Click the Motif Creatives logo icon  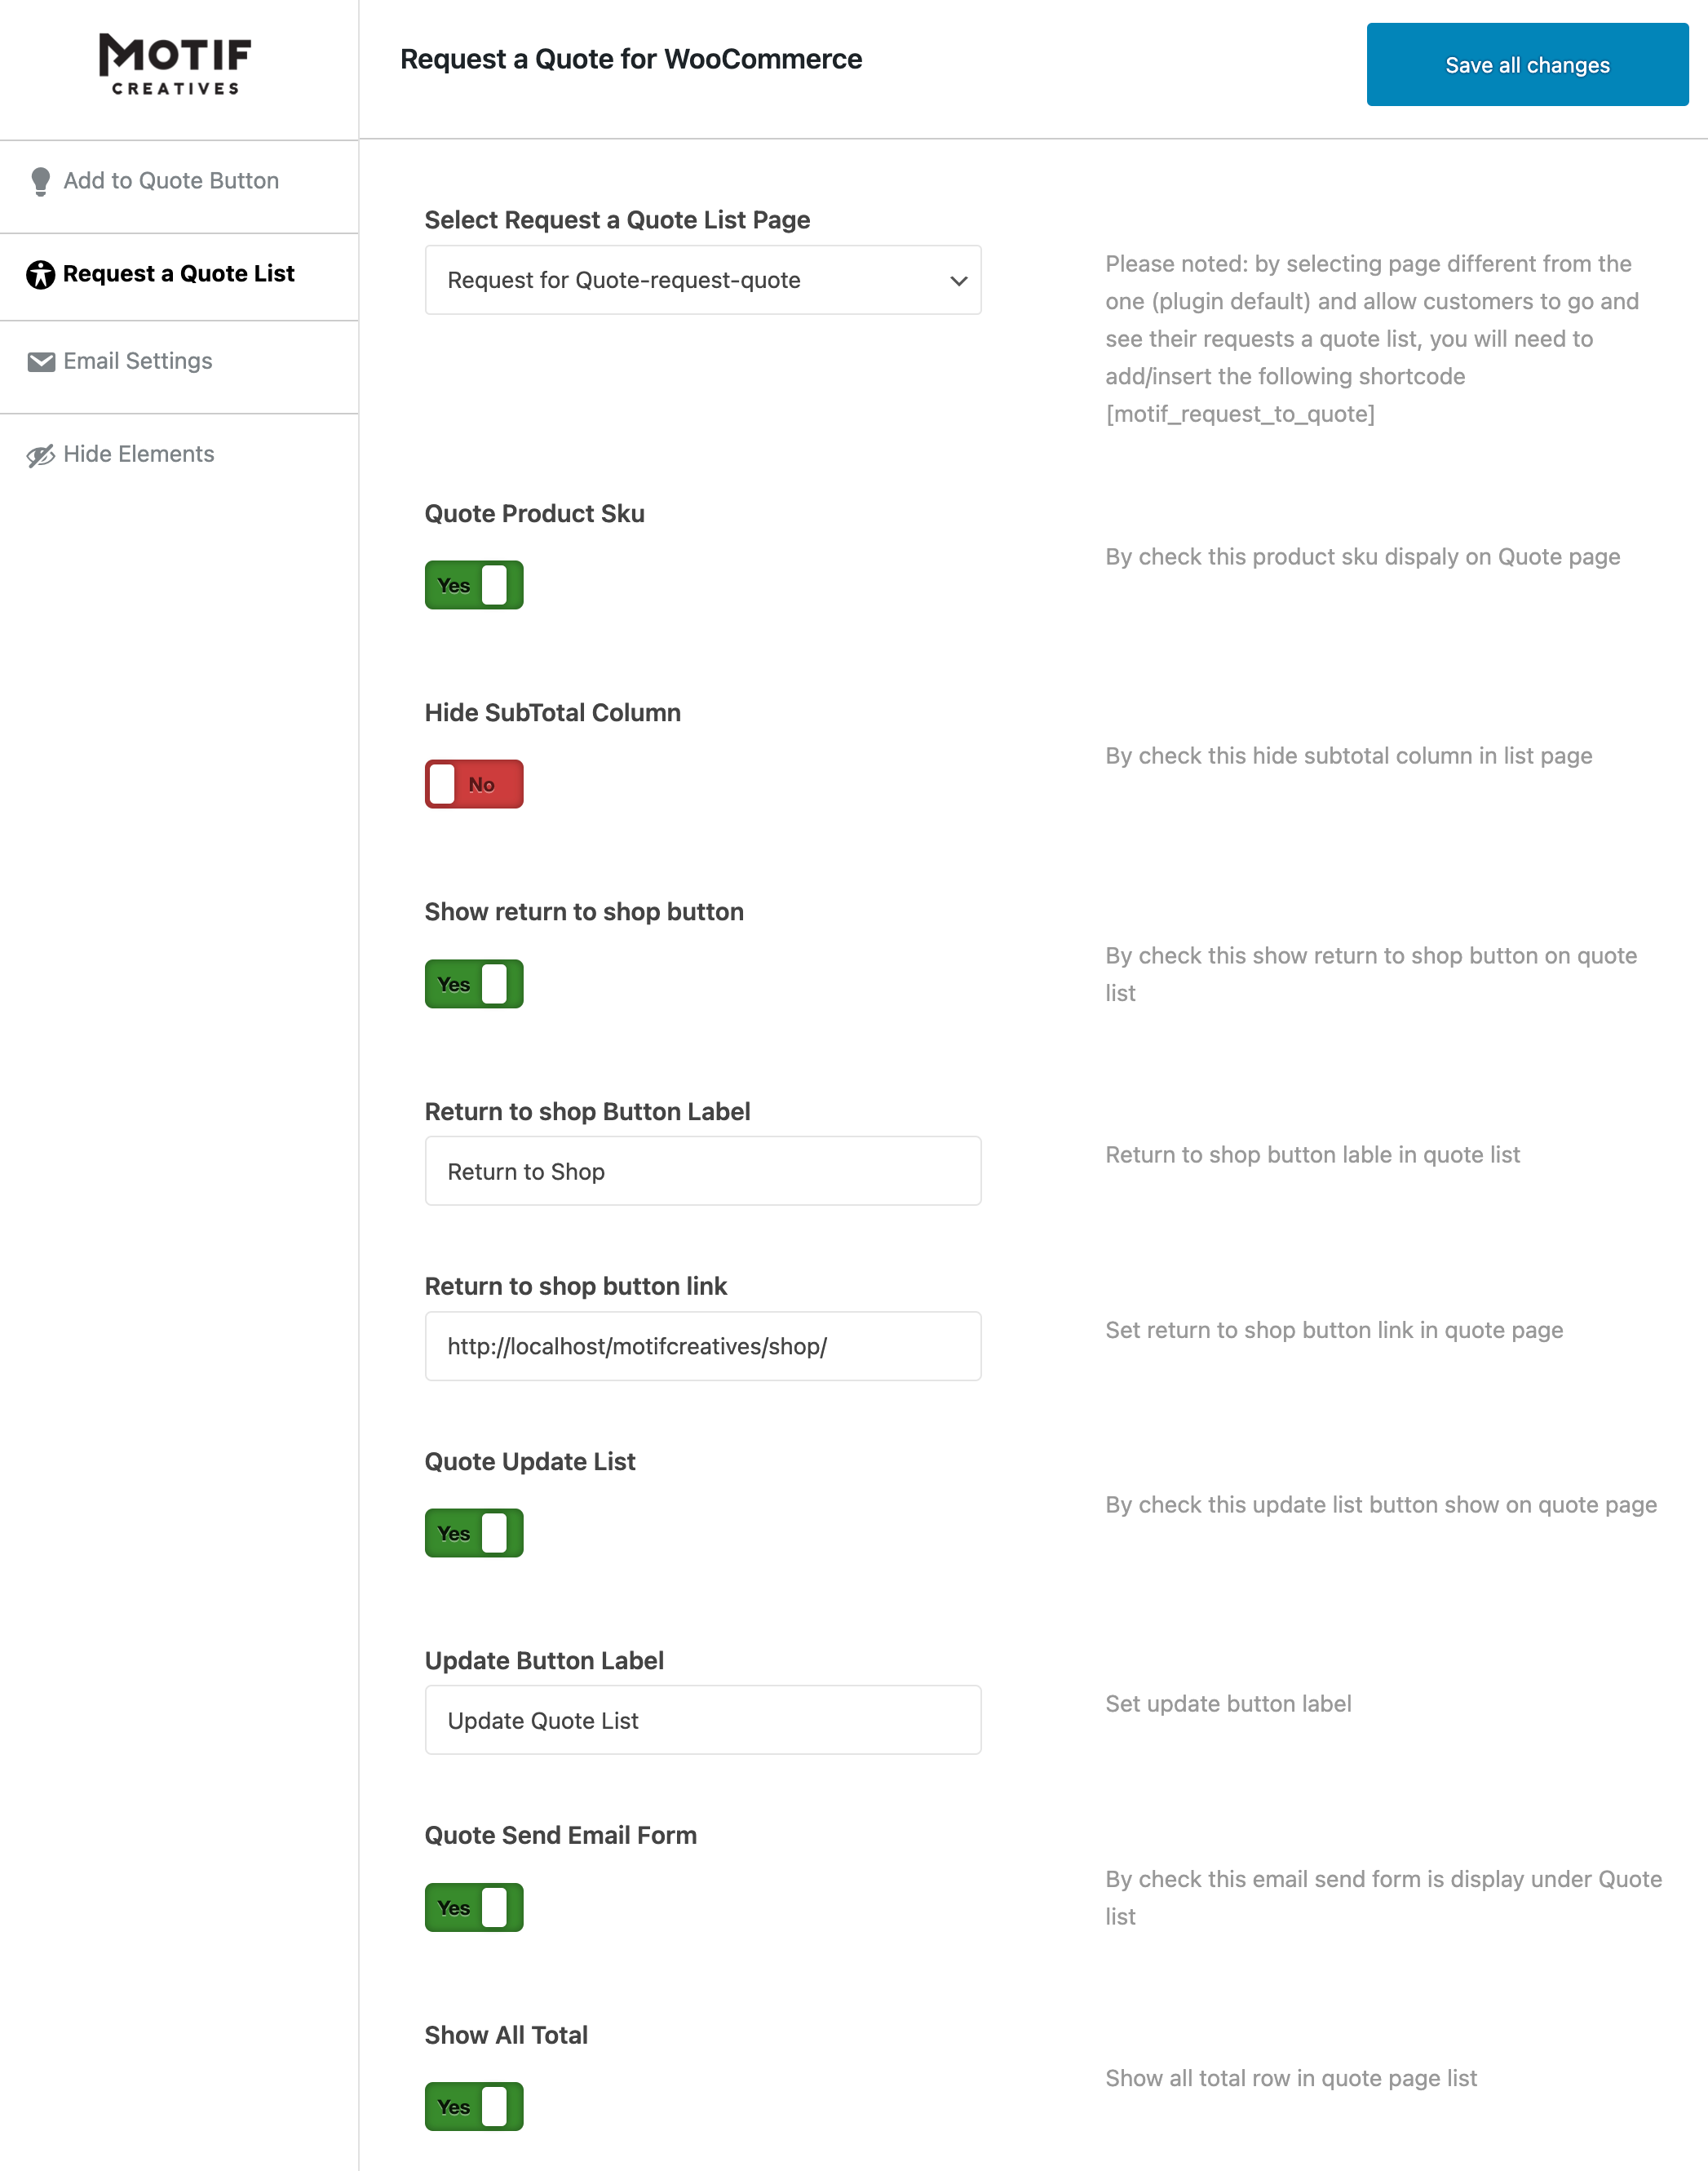176,62
